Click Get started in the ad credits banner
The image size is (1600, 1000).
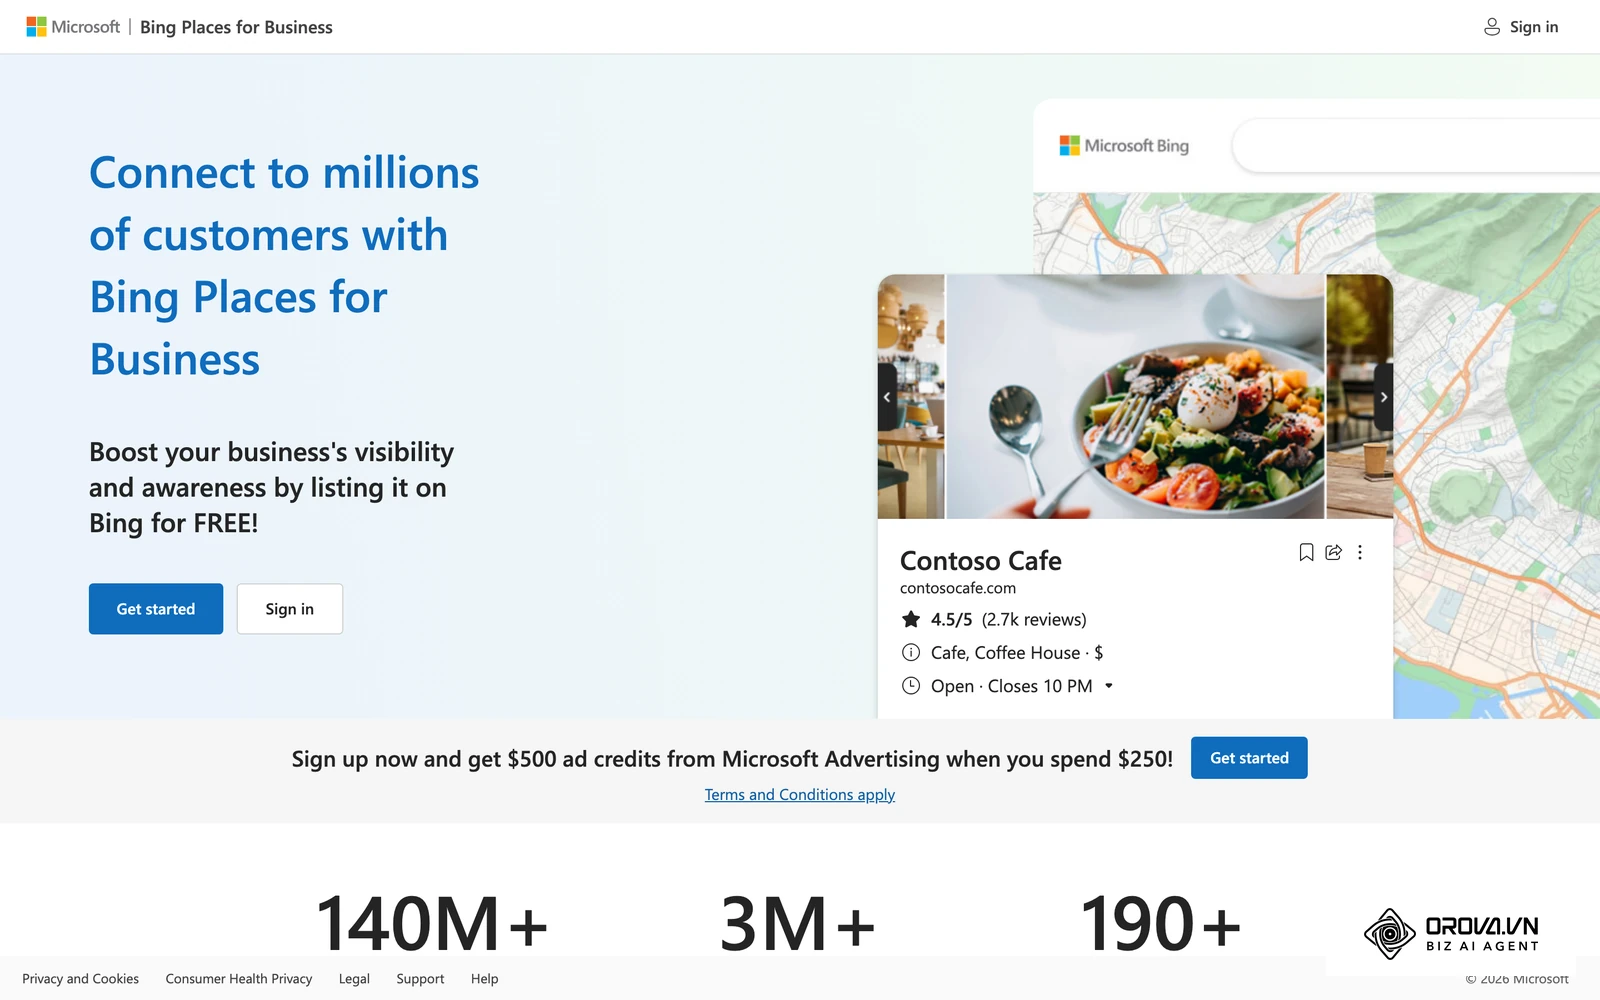click(x=1249, y=758)
